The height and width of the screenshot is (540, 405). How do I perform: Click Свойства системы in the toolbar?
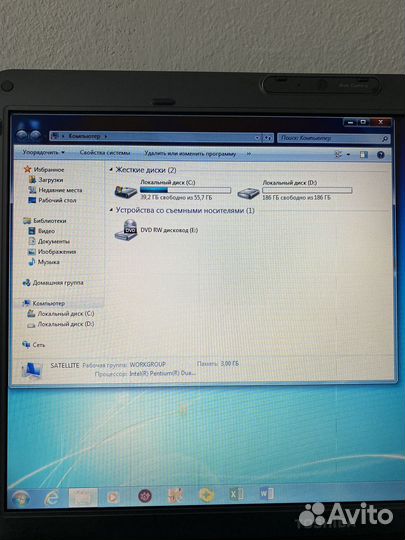[x=105, y=153]
